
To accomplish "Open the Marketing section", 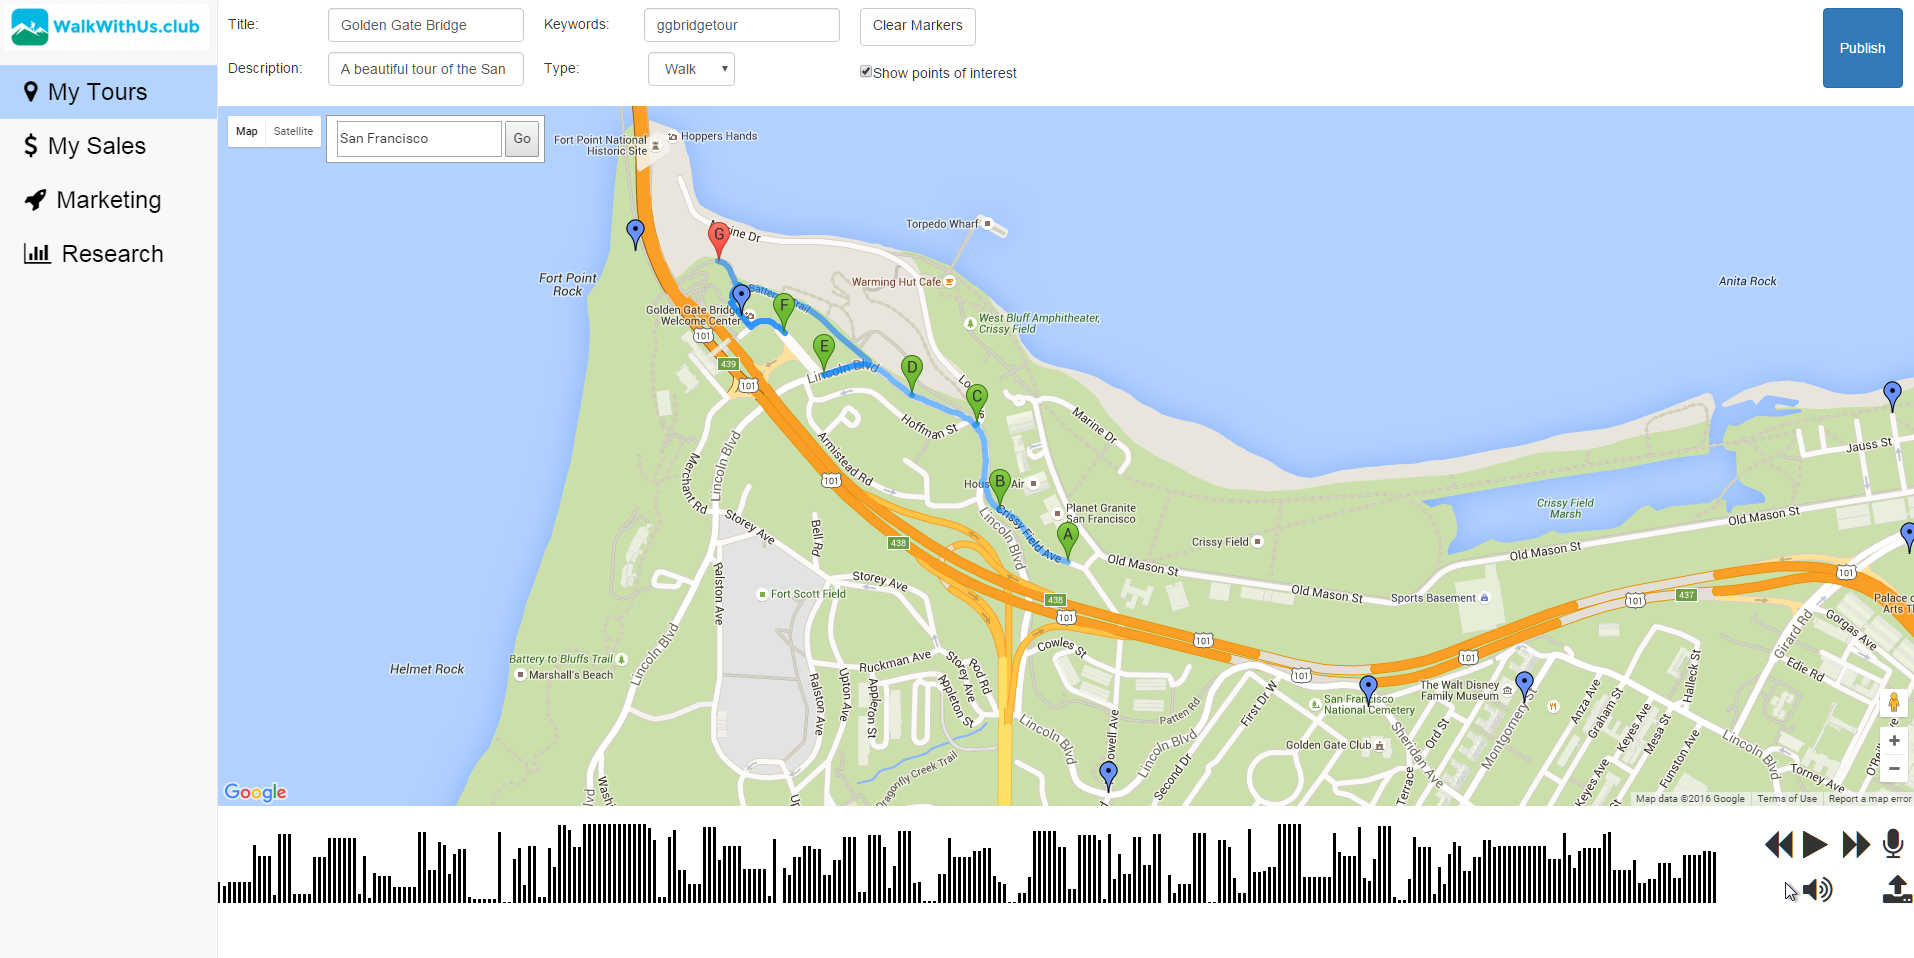I will [108, 200].
